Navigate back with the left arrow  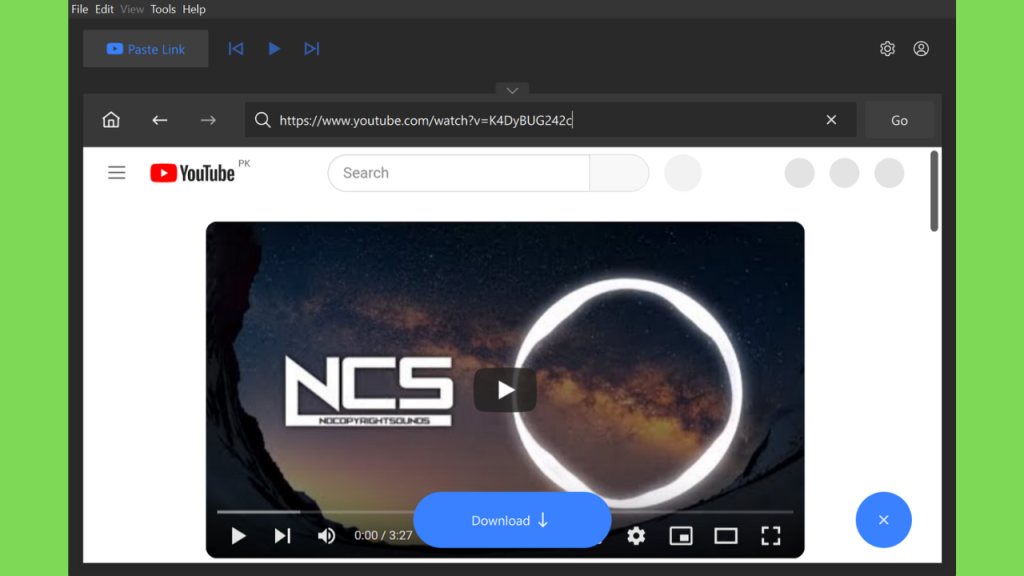(159, 120)
